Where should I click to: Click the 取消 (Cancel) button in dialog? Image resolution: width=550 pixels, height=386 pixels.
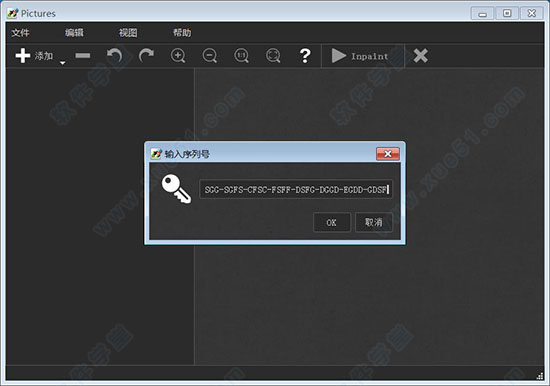[x=374, y=222]
